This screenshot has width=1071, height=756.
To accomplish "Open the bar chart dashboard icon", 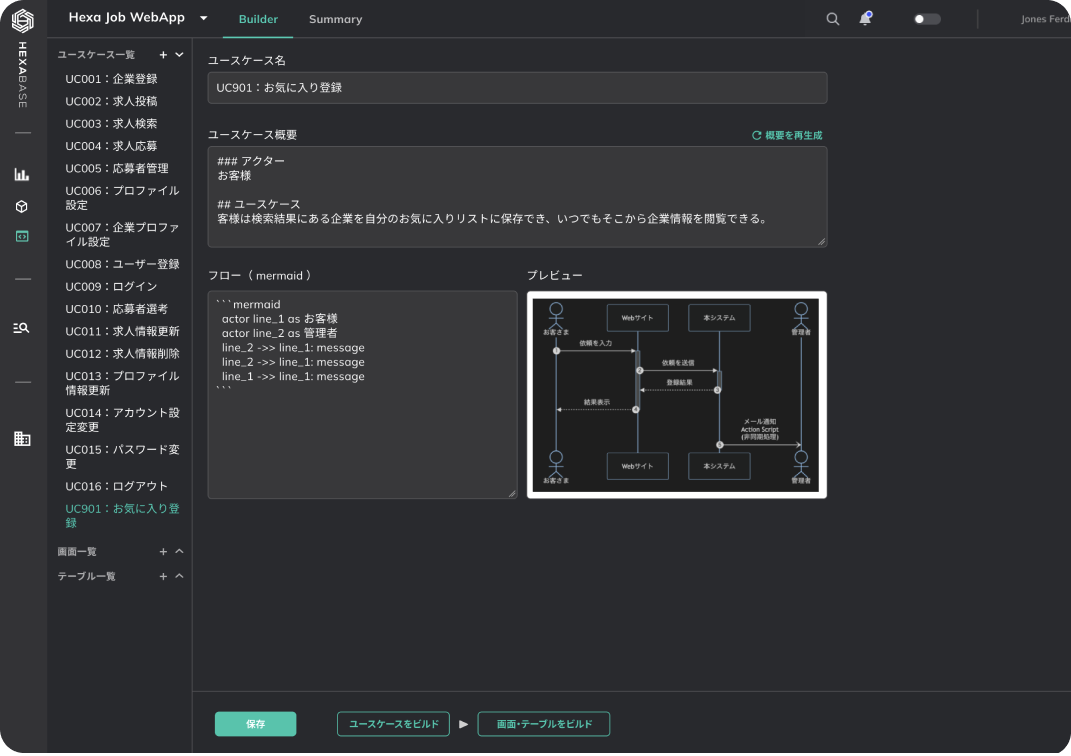I will 22,175.
